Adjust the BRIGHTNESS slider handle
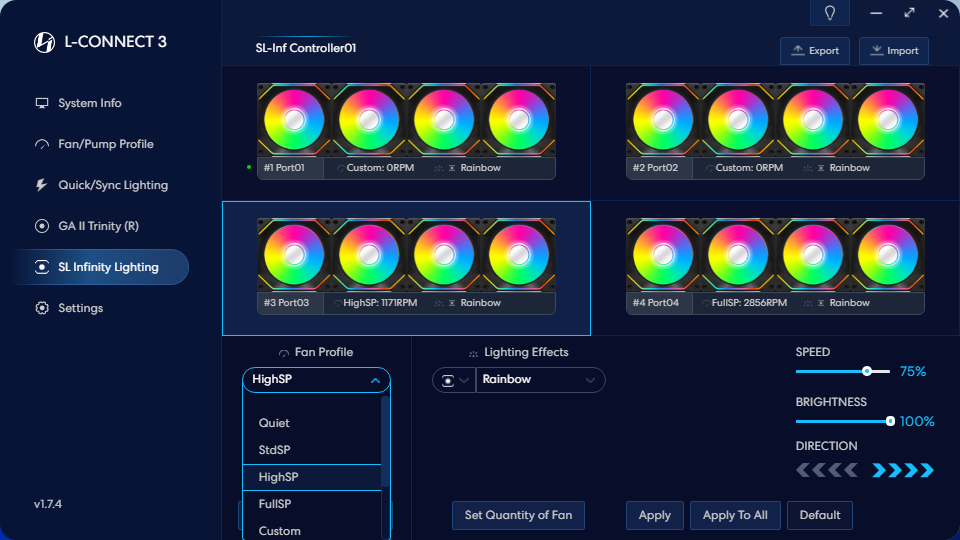Screen dimensions: 960x540 (x=890, y=421)
